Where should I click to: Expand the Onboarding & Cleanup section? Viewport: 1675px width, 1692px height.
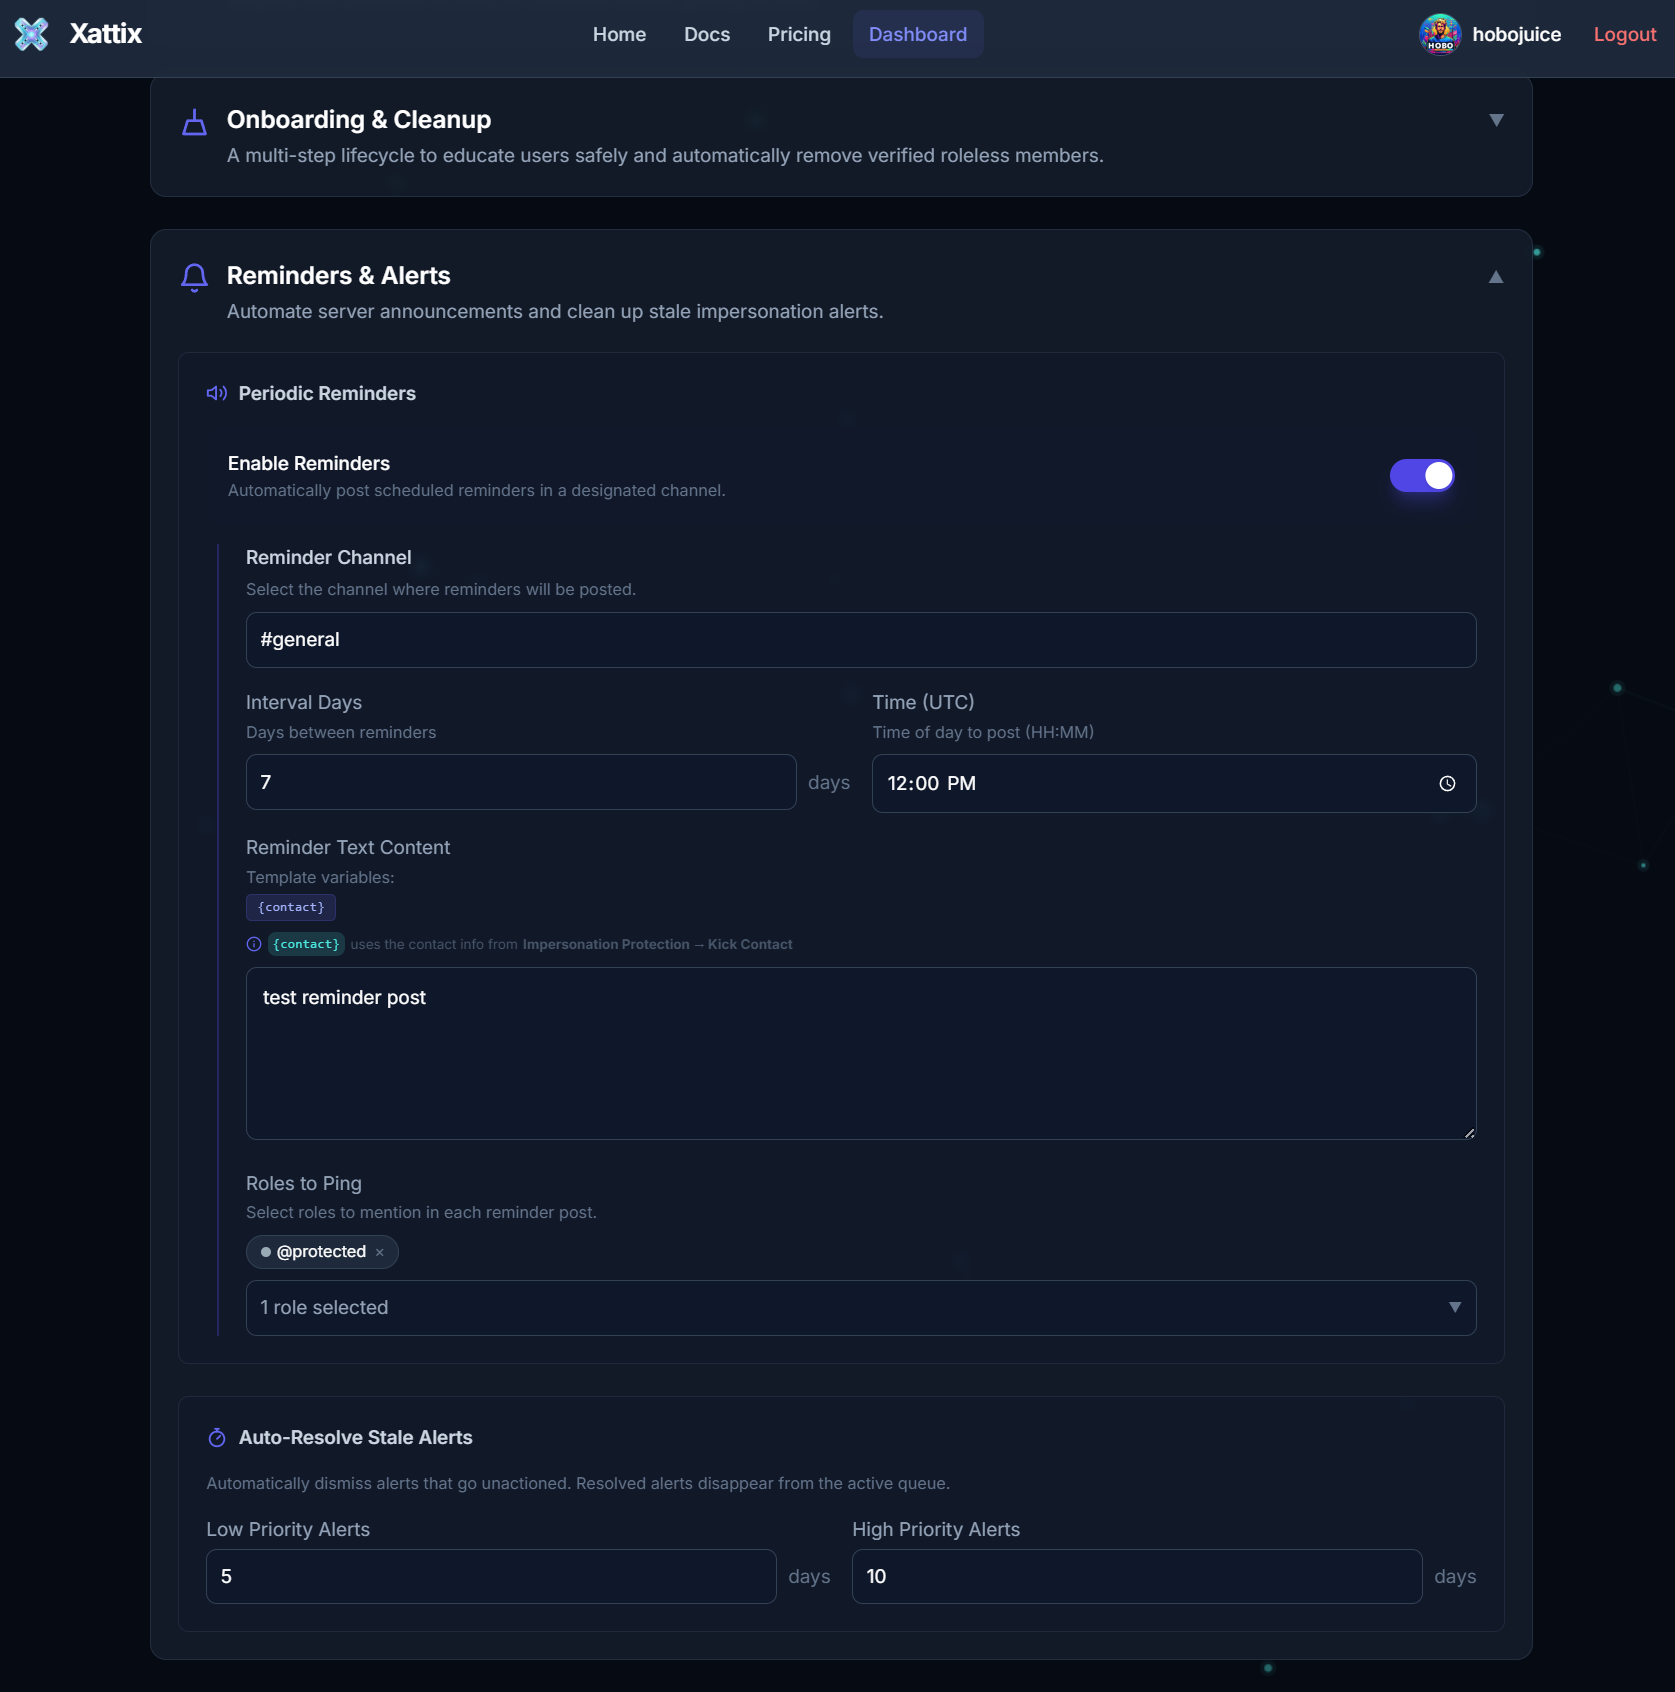pyautogui.click(x=1496, y=120)
